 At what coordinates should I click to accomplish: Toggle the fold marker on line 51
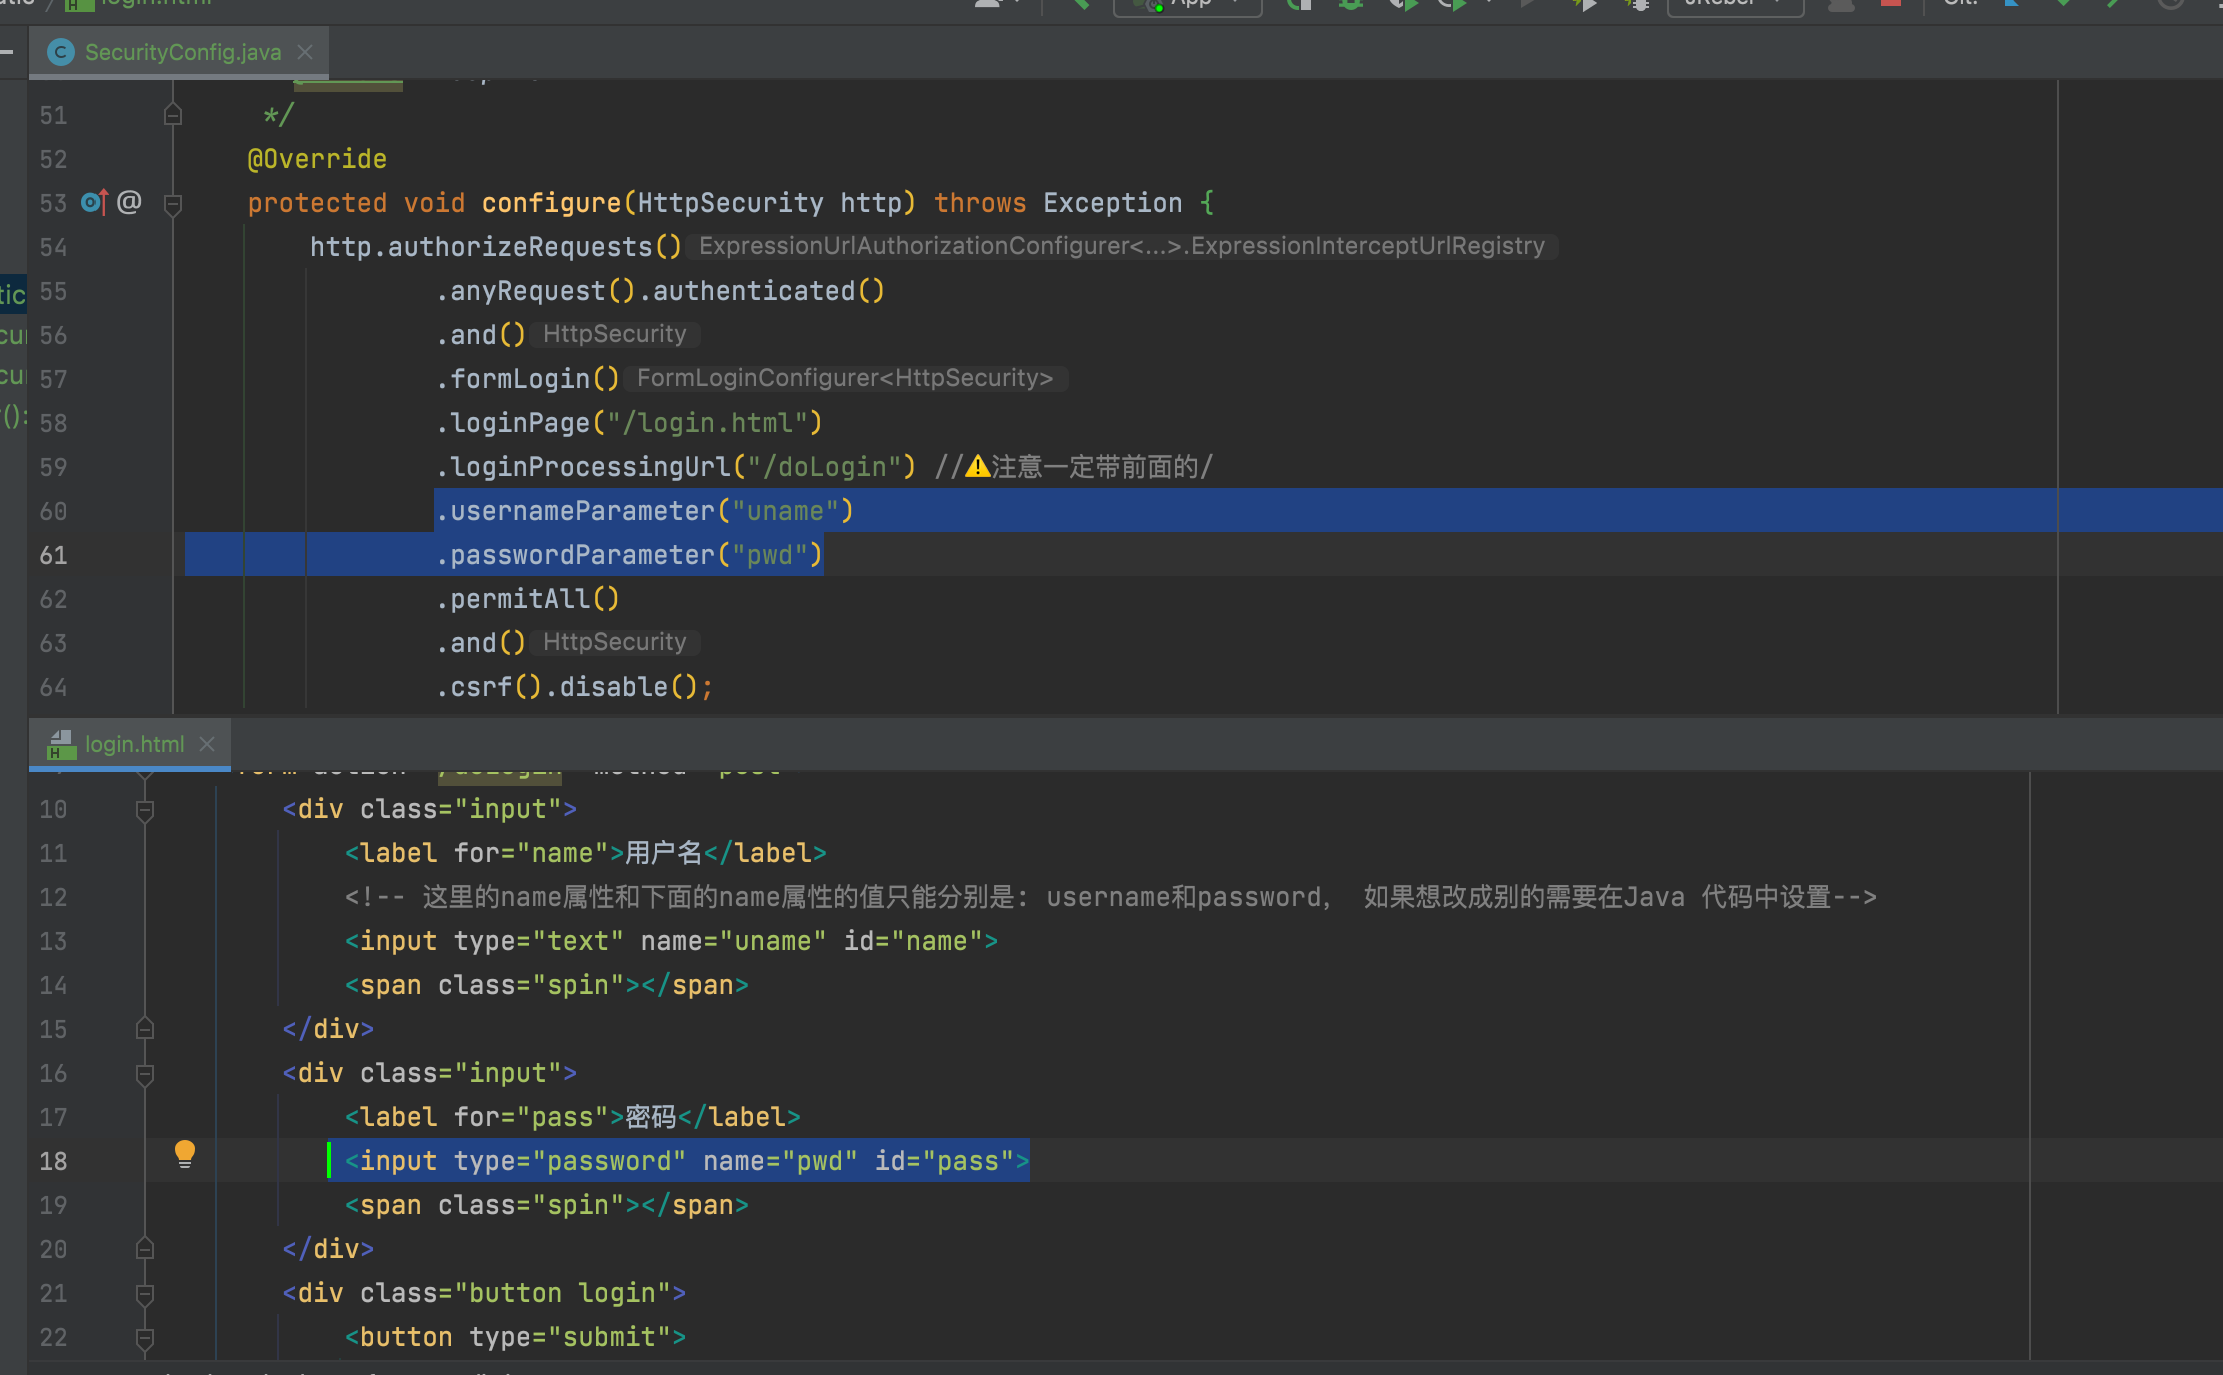point(172,115)
